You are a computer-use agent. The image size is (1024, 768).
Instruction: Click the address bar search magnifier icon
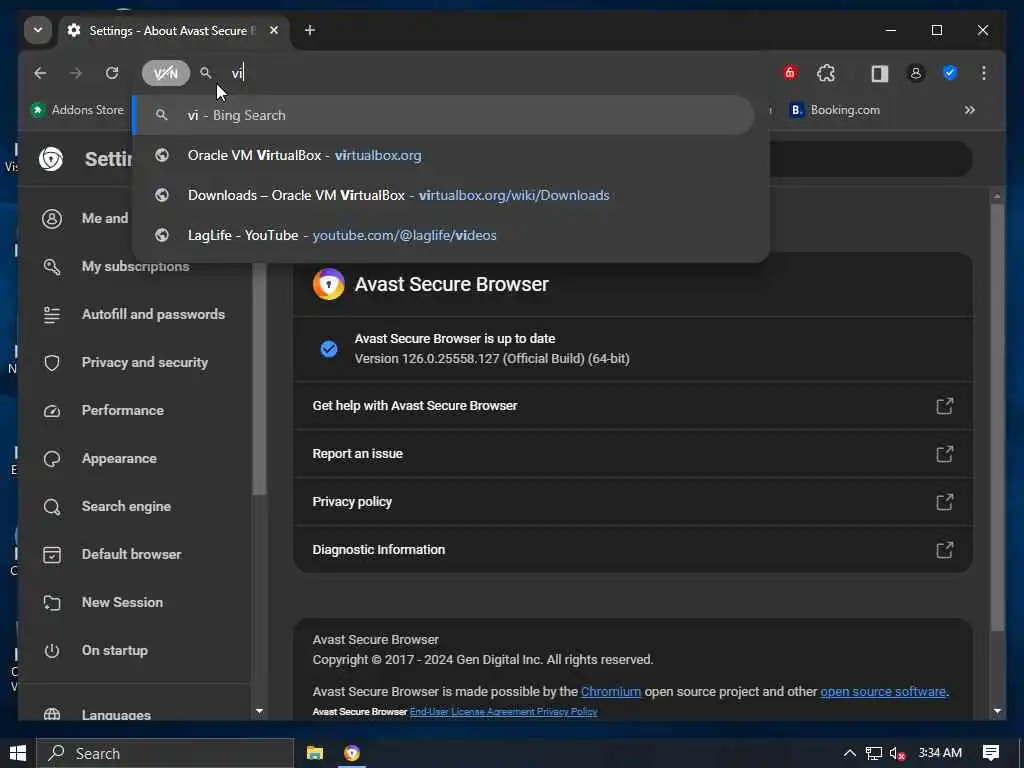coord(206,73)
